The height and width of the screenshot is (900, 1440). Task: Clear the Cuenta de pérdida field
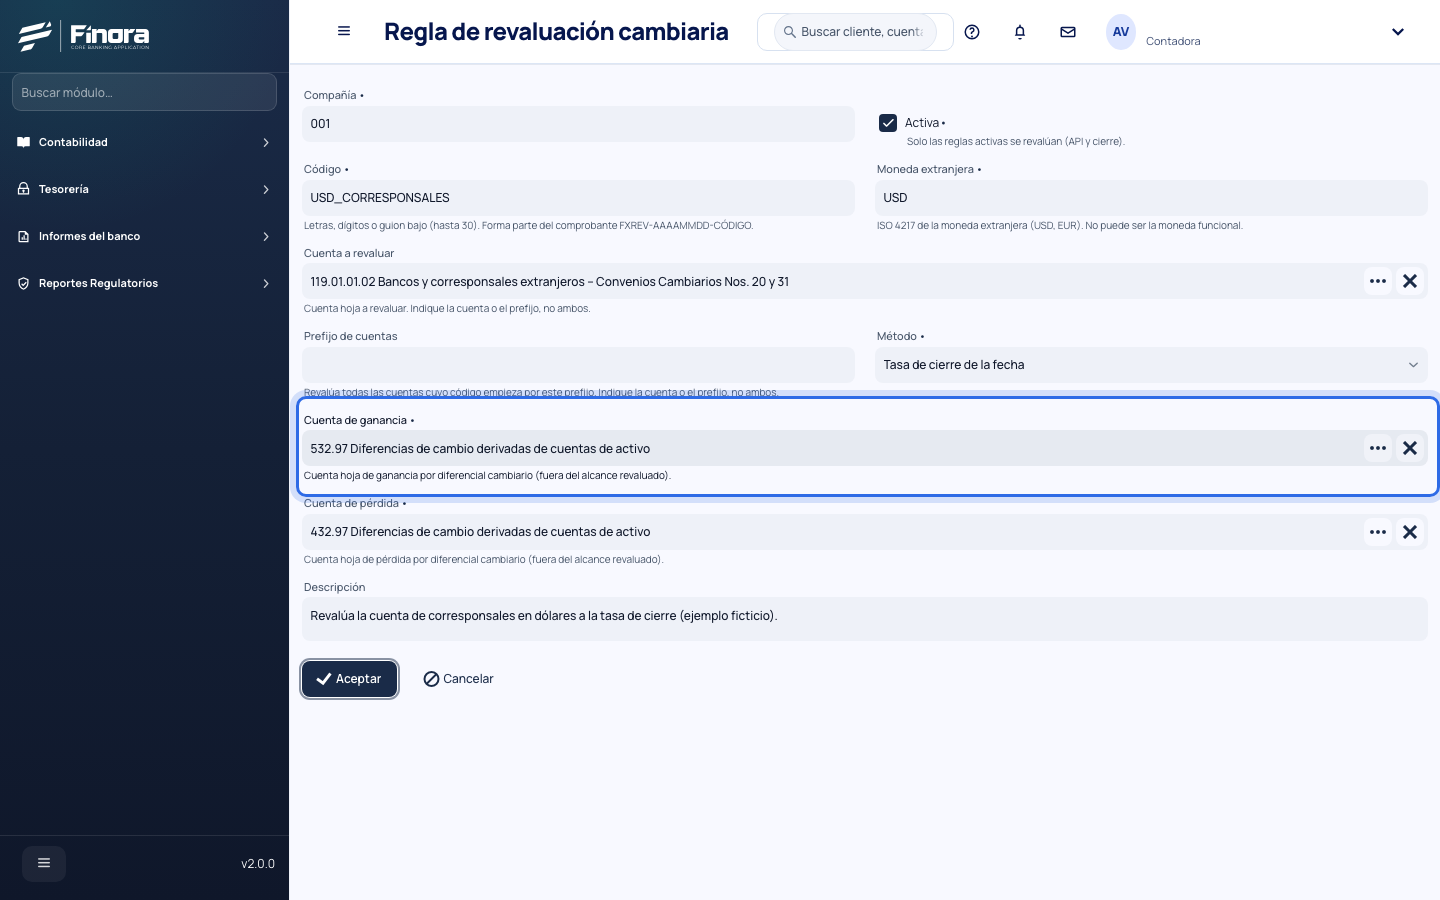click(1410, 532)
